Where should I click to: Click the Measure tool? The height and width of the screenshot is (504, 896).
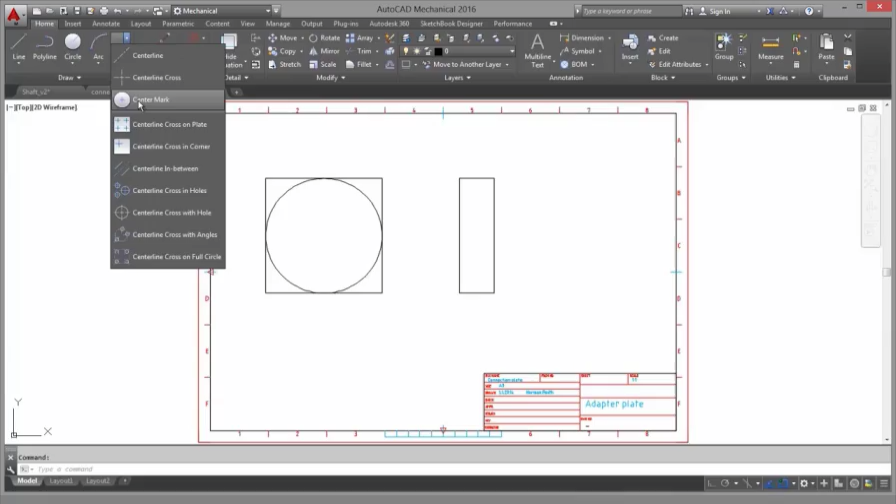pyautogui.click(x=770, y=47)
